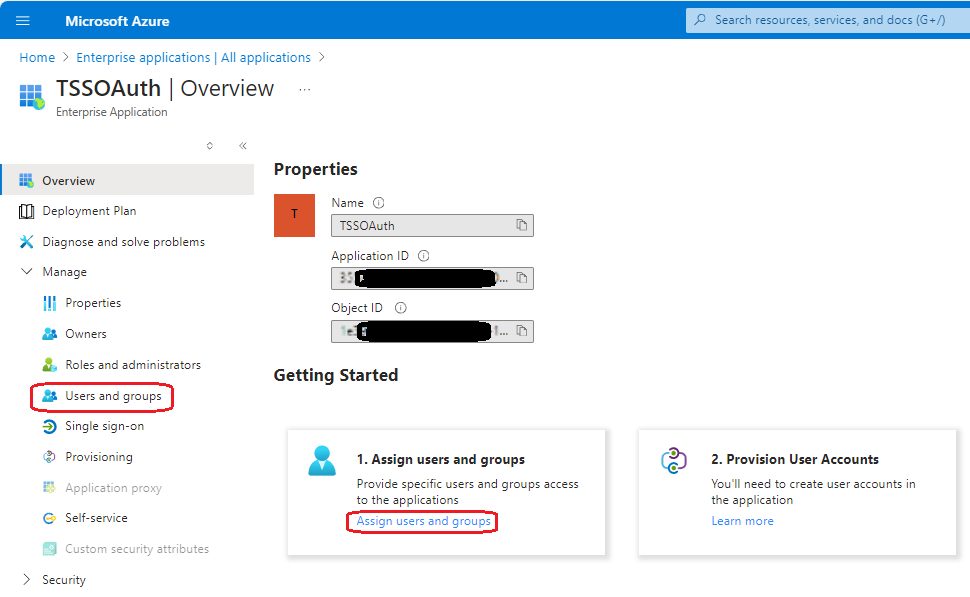Click the Enterprise Application subtitle text
Viewport: 970px width, 597px height.
point(112,112)
